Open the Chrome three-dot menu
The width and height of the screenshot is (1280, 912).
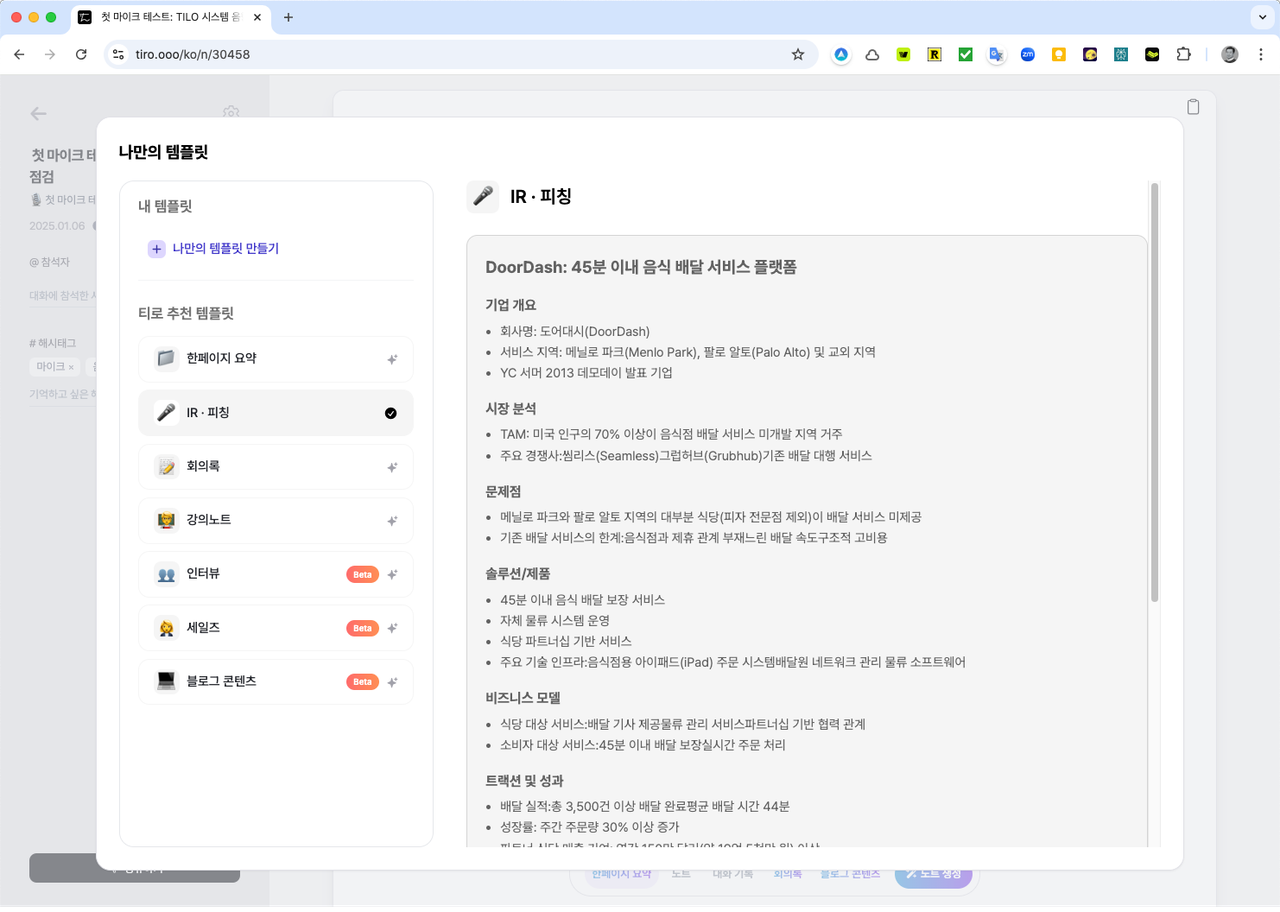point(1260,55)
